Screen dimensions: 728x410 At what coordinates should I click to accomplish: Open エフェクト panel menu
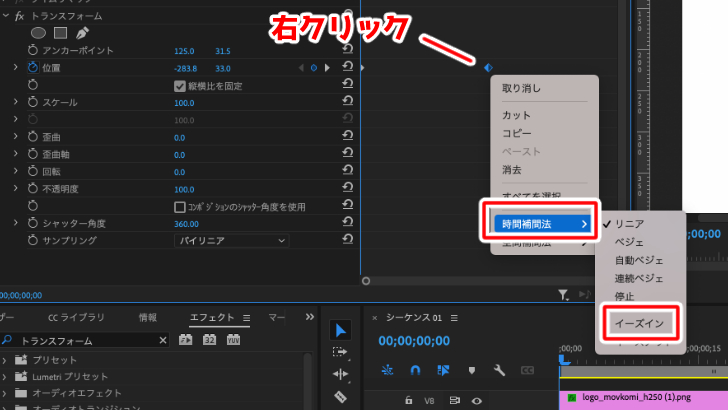247,318
